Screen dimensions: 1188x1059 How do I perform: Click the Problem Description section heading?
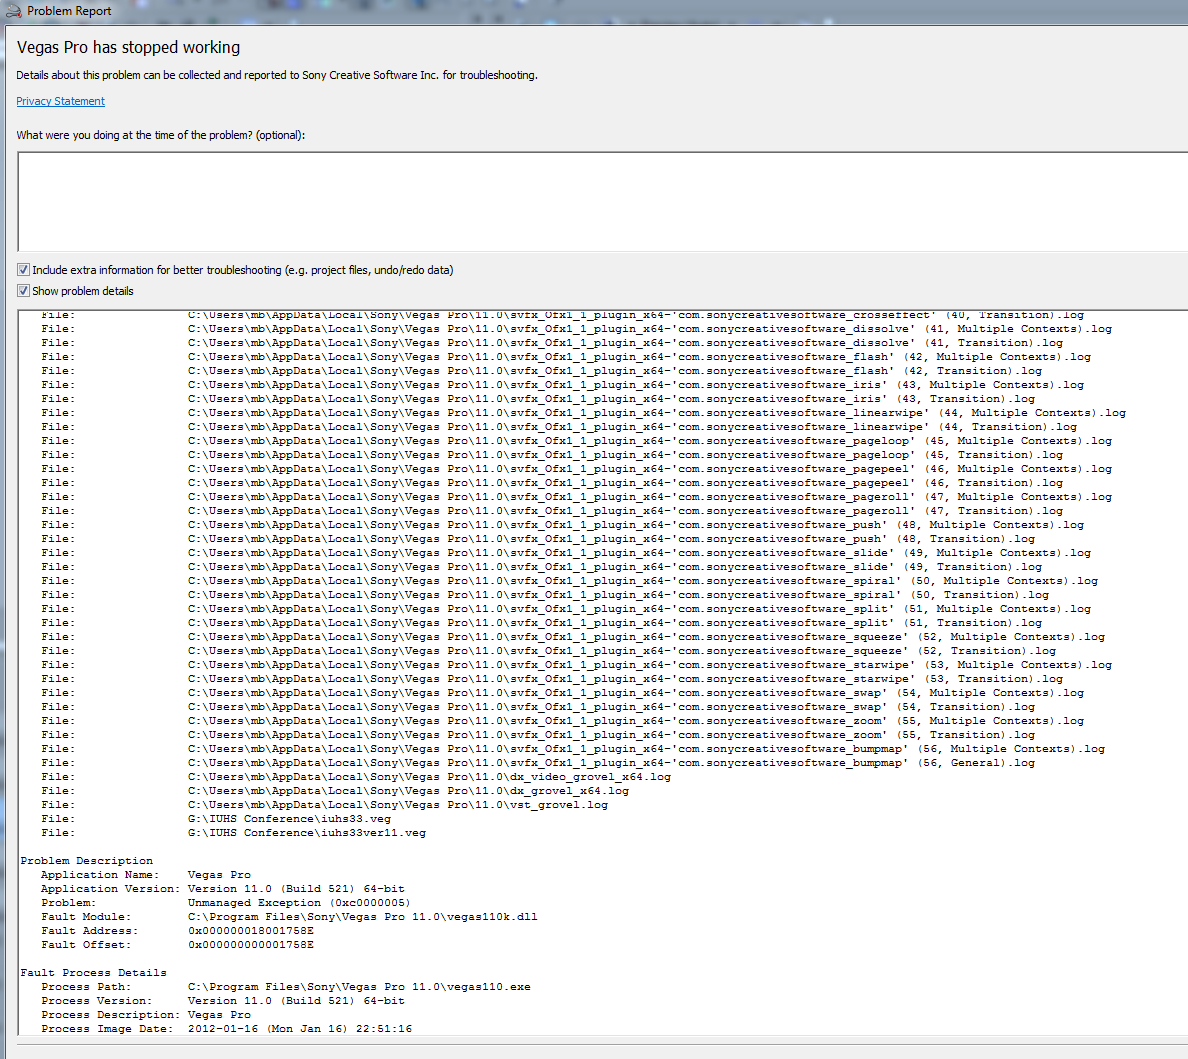86,861
